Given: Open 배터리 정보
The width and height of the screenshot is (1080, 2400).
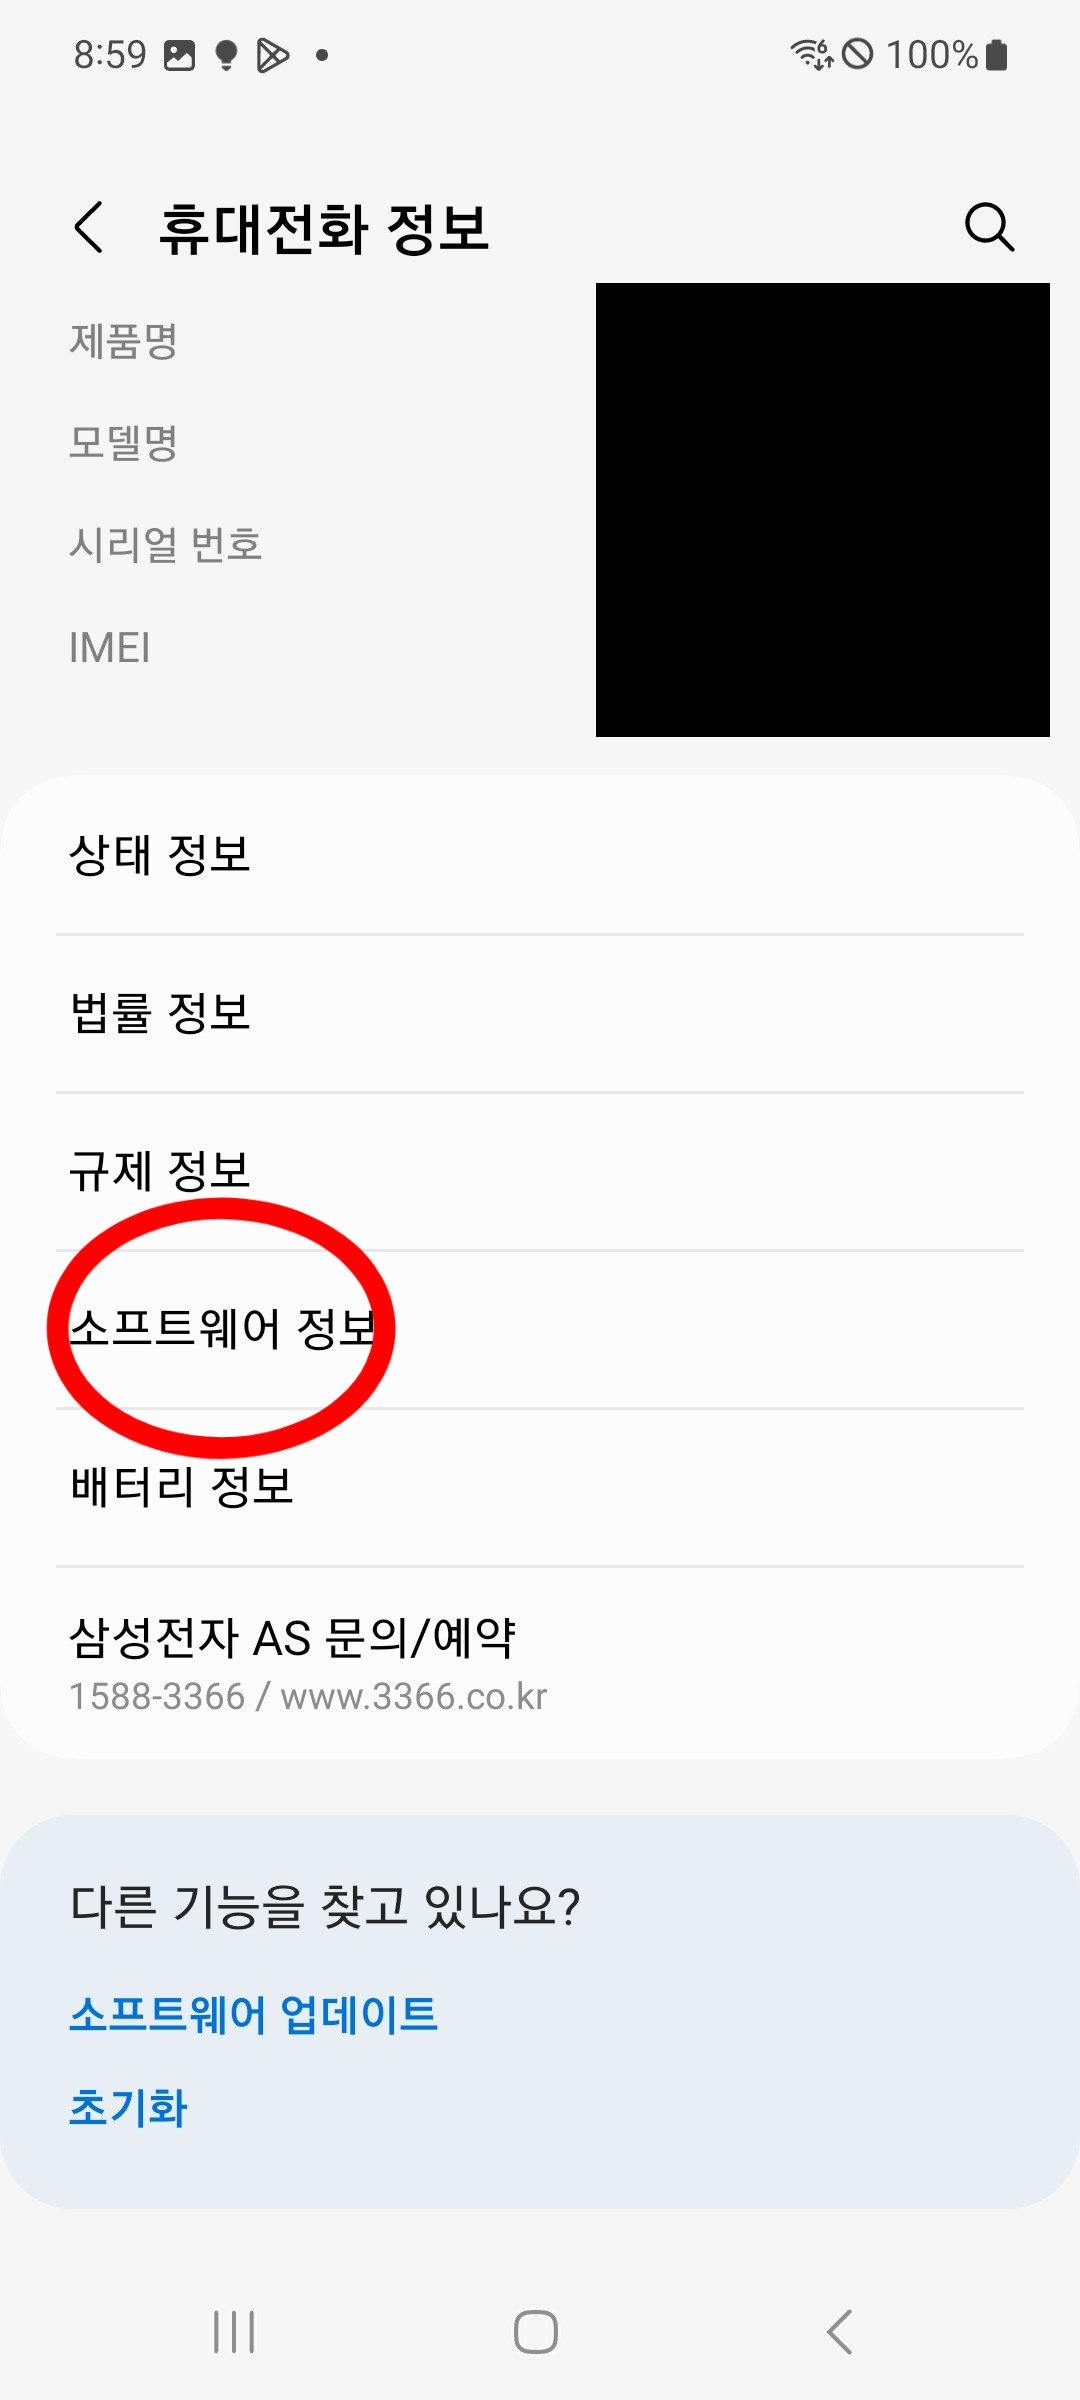Looking at the screenshot, I should 540,1488.
